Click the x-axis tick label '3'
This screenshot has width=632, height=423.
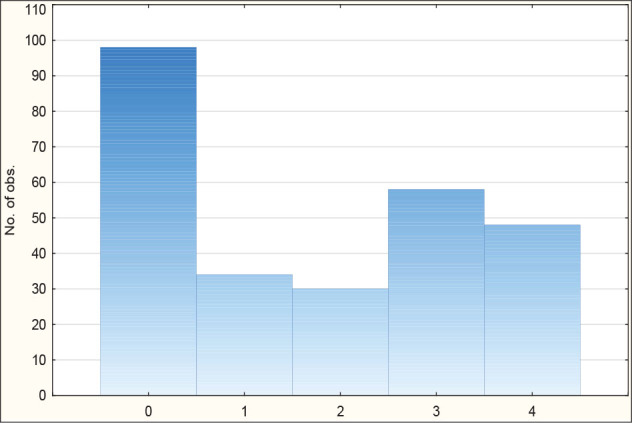436,410
